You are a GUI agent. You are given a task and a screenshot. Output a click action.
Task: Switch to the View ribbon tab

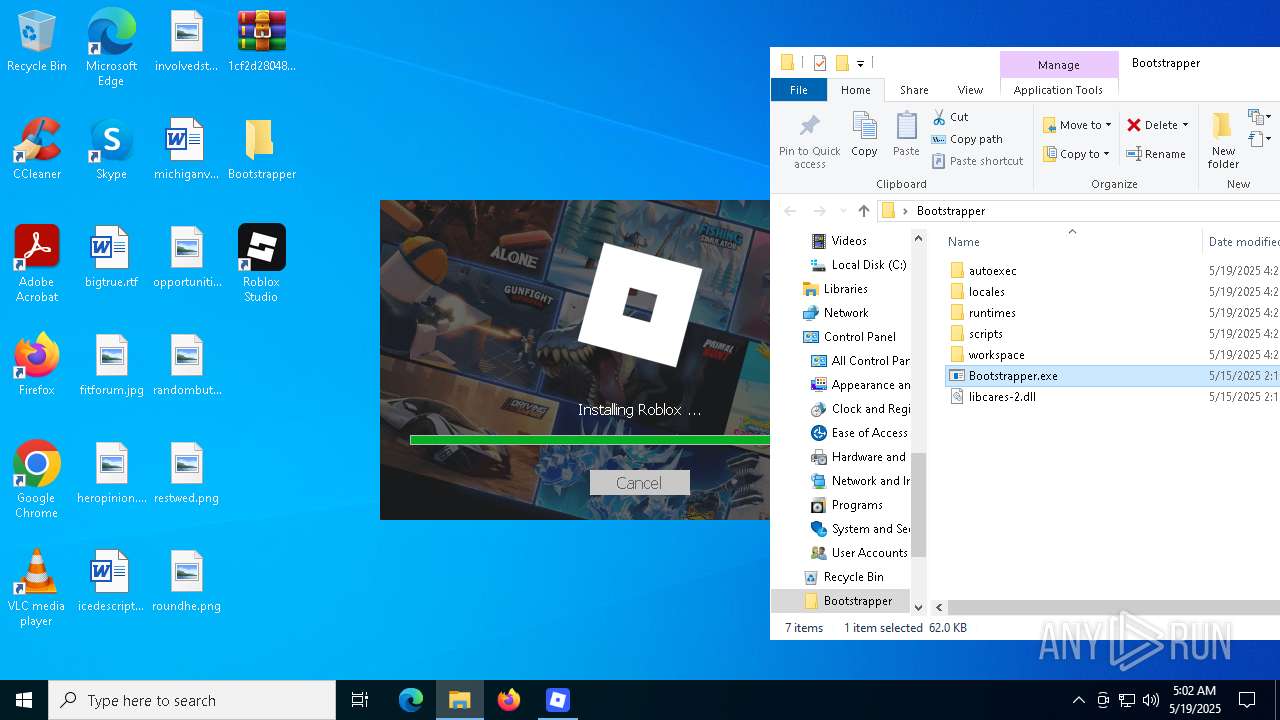click(x=970, y=90)
